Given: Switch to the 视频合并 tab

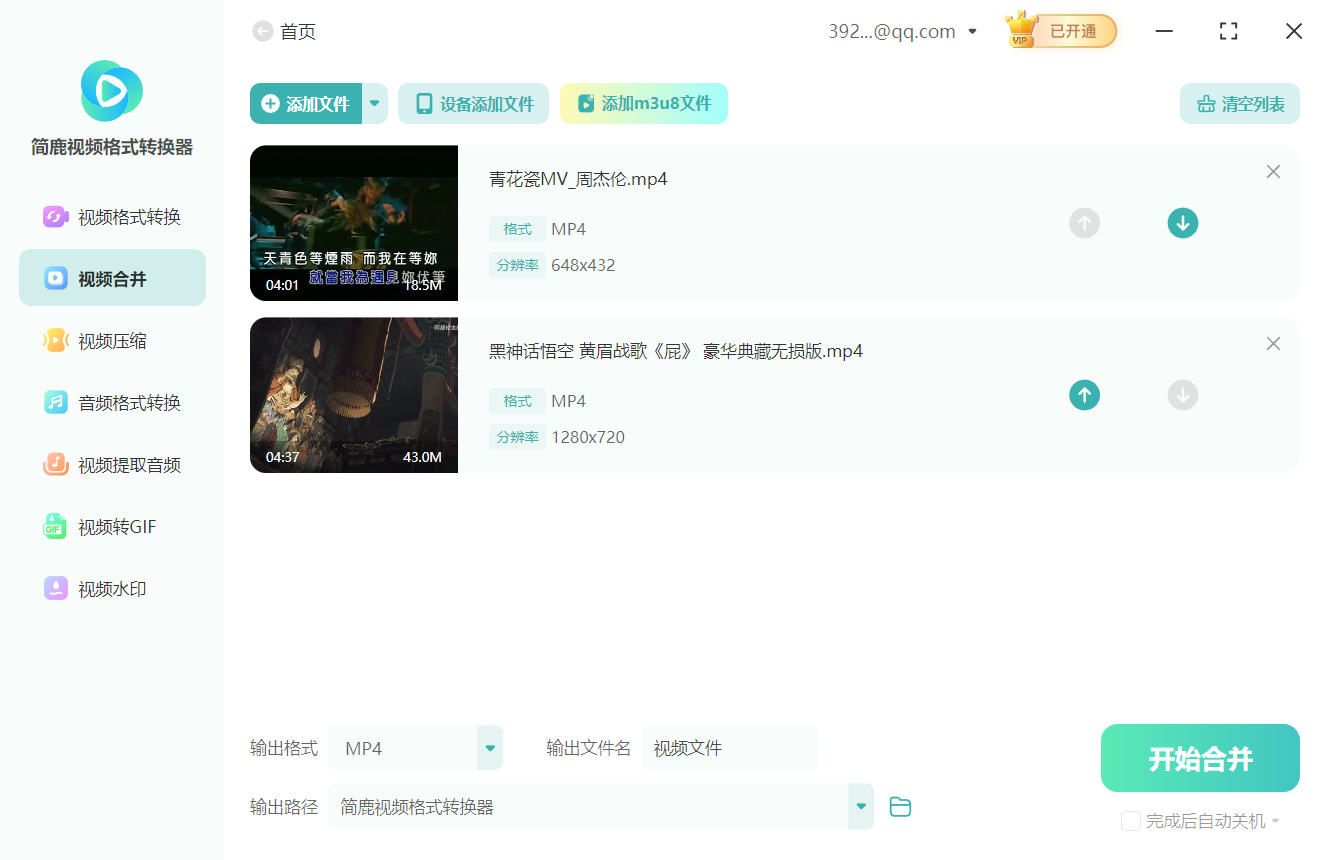Looking at the screenshot, I should pos(112,278).
